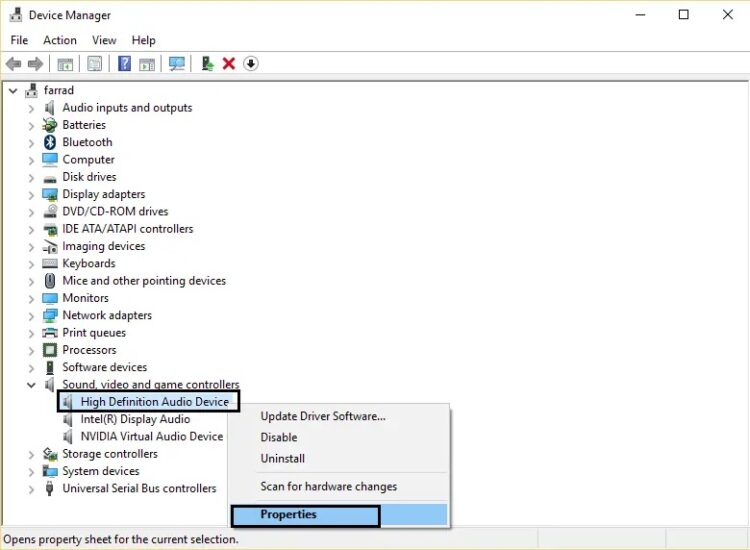Viewport: 750px width, 550px height.
Task: Open the Help menu
Action: (x=143, y=40)
